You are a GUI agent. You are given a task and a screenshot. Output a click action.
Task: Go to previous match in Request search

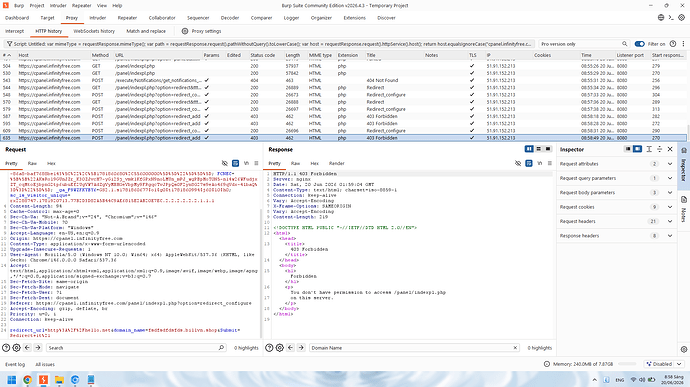pos(27,348)
